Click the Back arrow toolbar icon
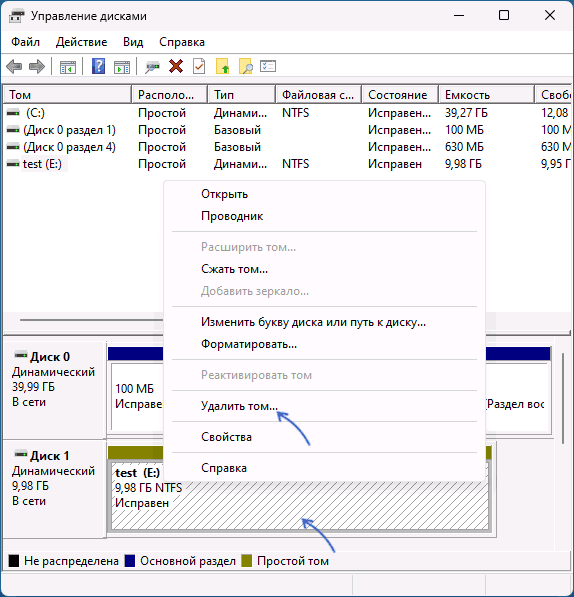The image size is (574, 597). click(14, 67)
